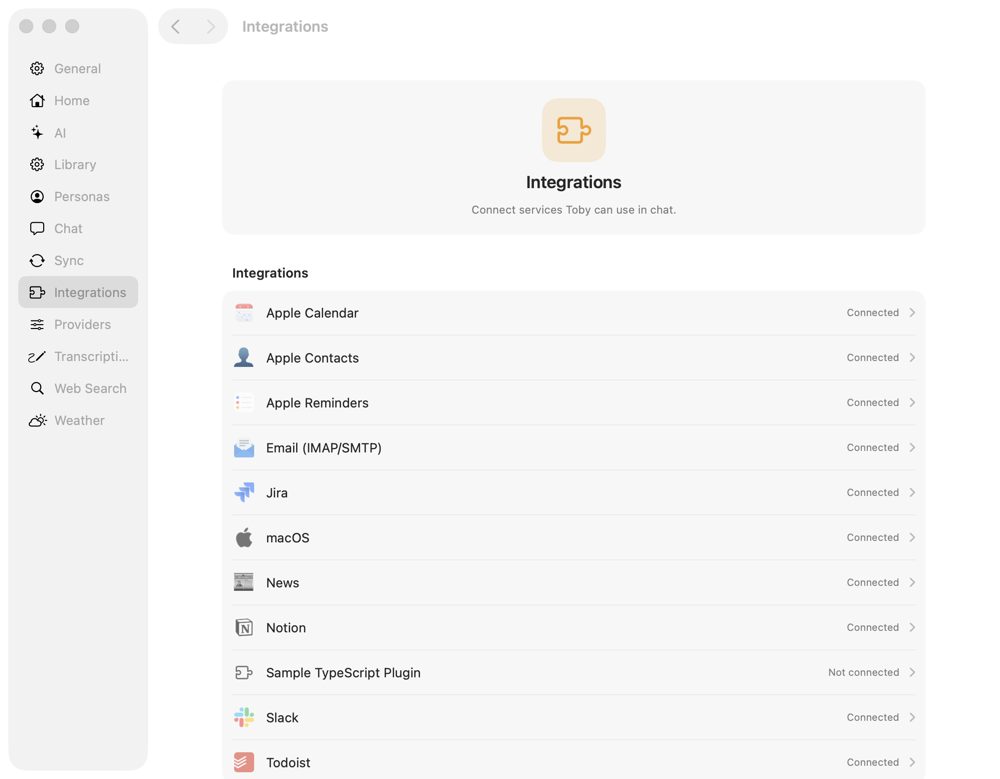The height and width of the screenshot is (779, 1000).
Task: Click the Transcription scribble icon
Action: (x=37, y=357)
